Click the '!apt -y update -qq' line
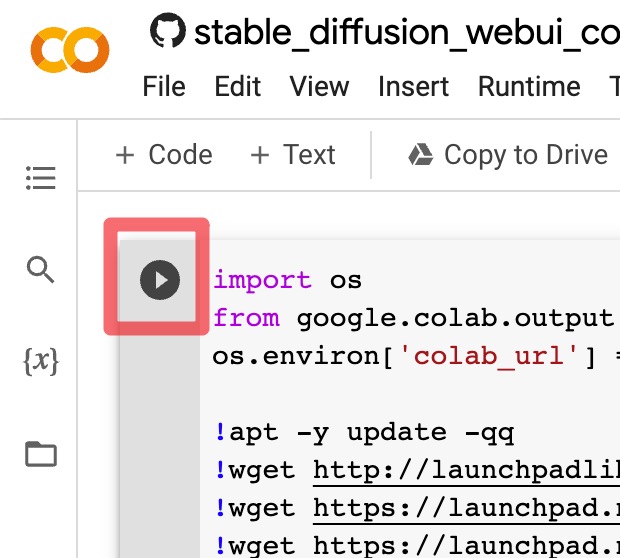Screen dimensions: 620x558 click(364, 433)
